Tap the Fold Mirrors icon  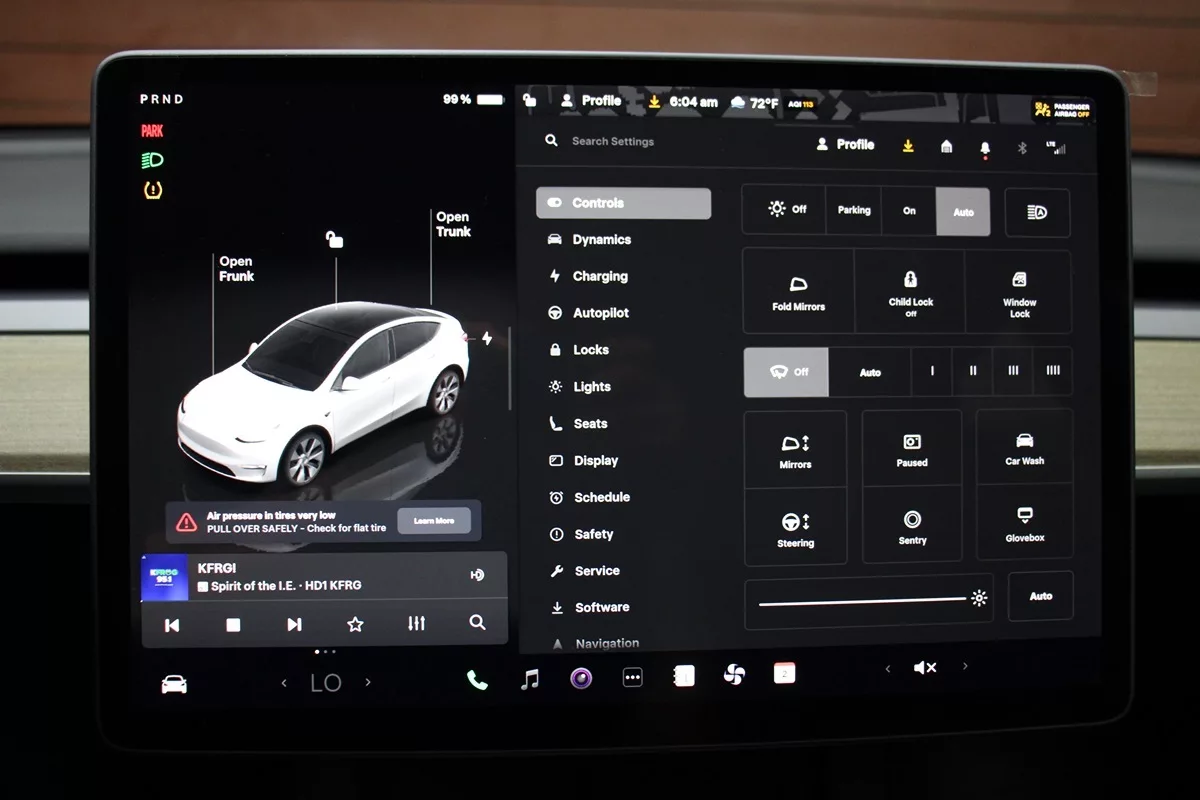[798, 292]
